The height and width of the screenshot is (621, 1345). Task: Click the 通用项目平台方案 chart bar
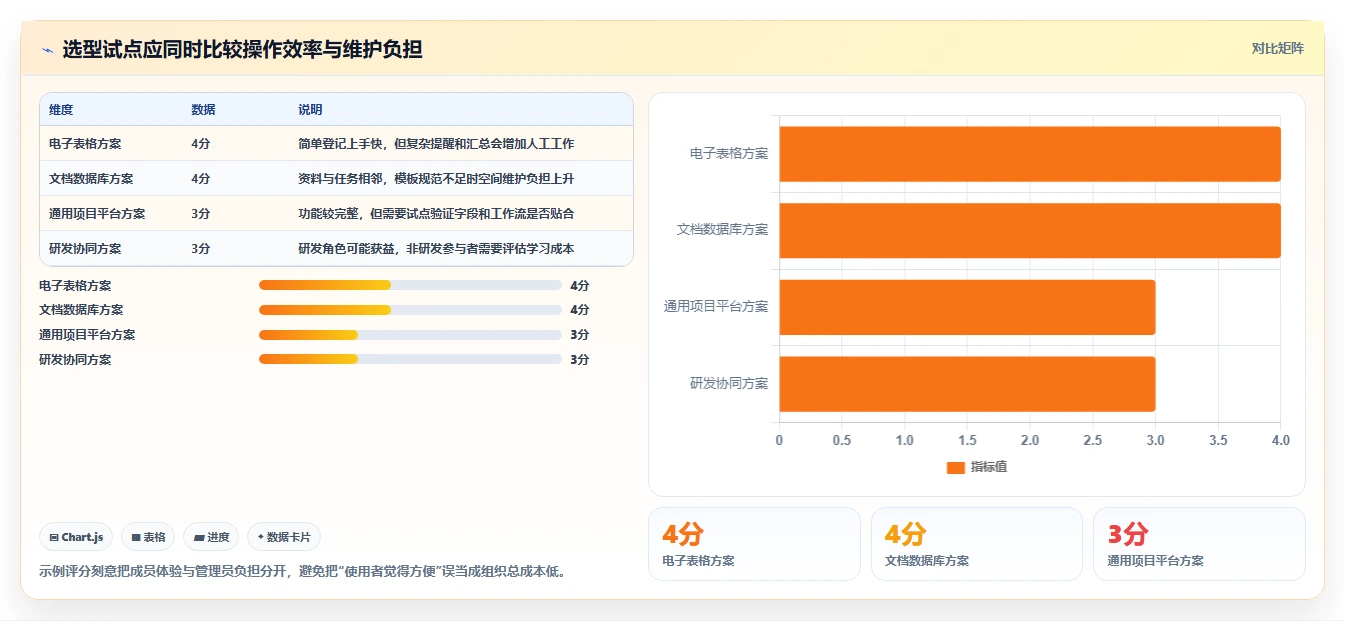pyautogui.click(x=967, y=307)
